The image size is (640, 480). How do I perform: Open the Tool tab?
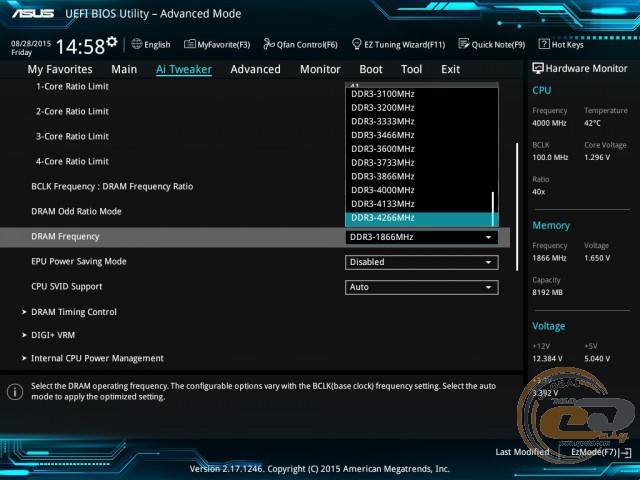pos(411,69)
